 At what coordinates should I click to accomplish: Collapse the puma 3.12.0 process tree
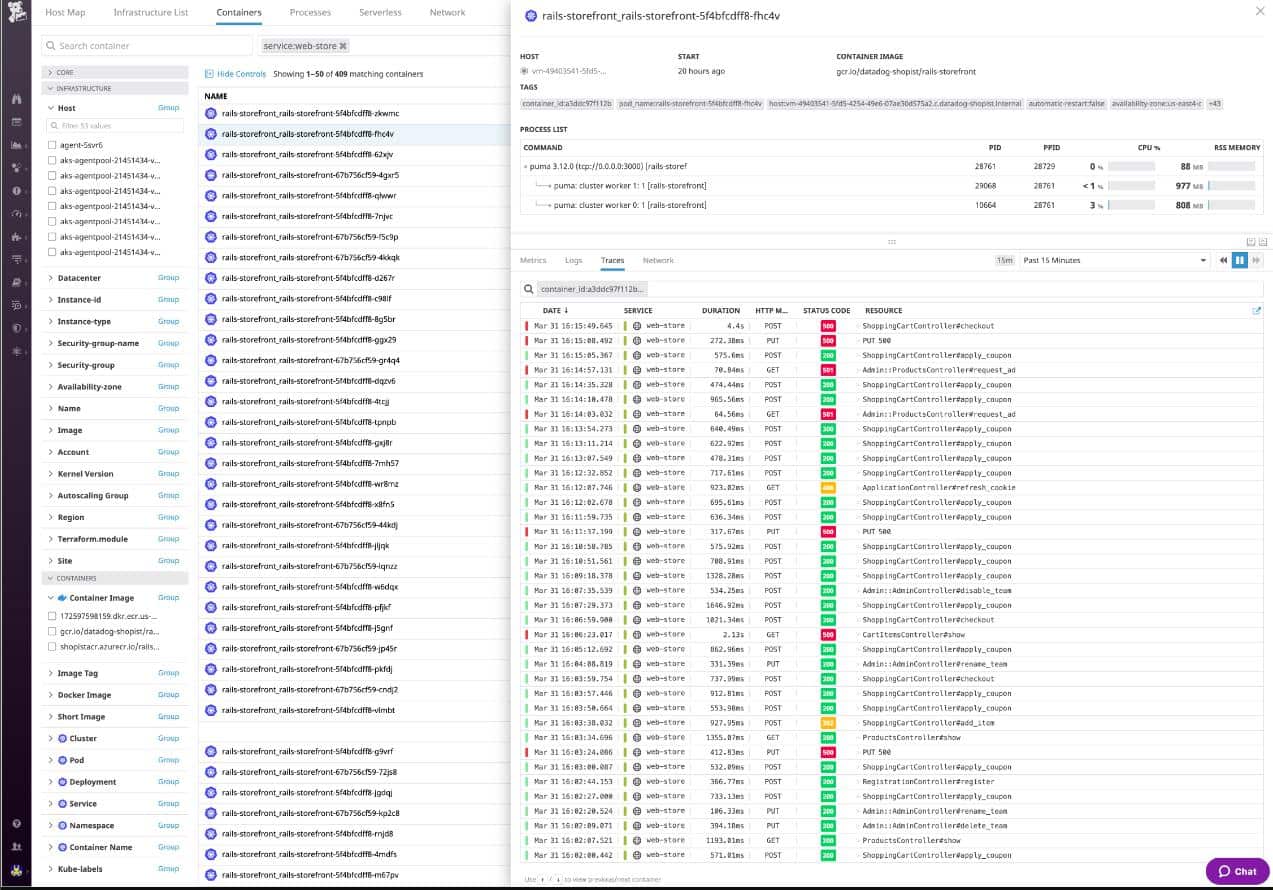pos(526,166)
